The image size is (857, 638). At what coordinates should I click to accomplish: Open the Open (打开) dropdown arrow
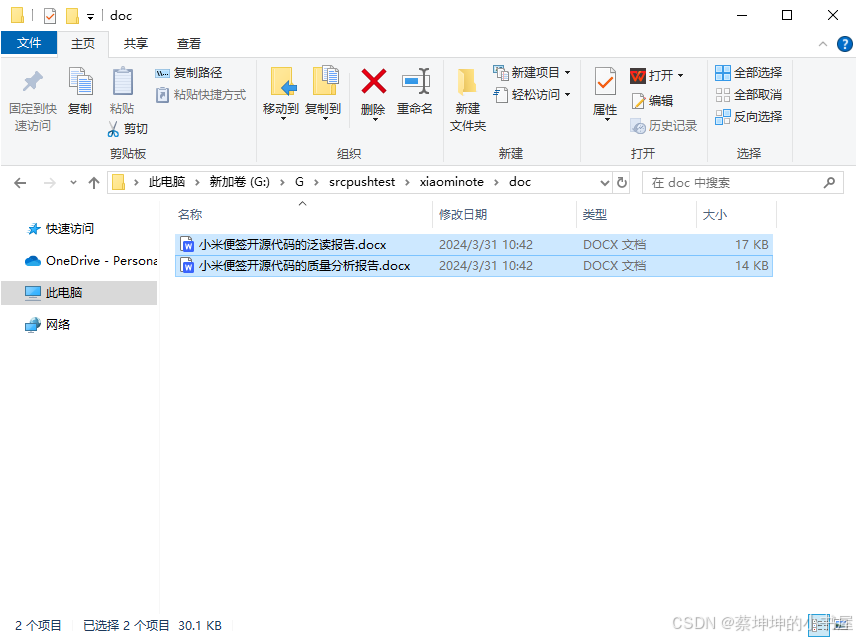680,75
